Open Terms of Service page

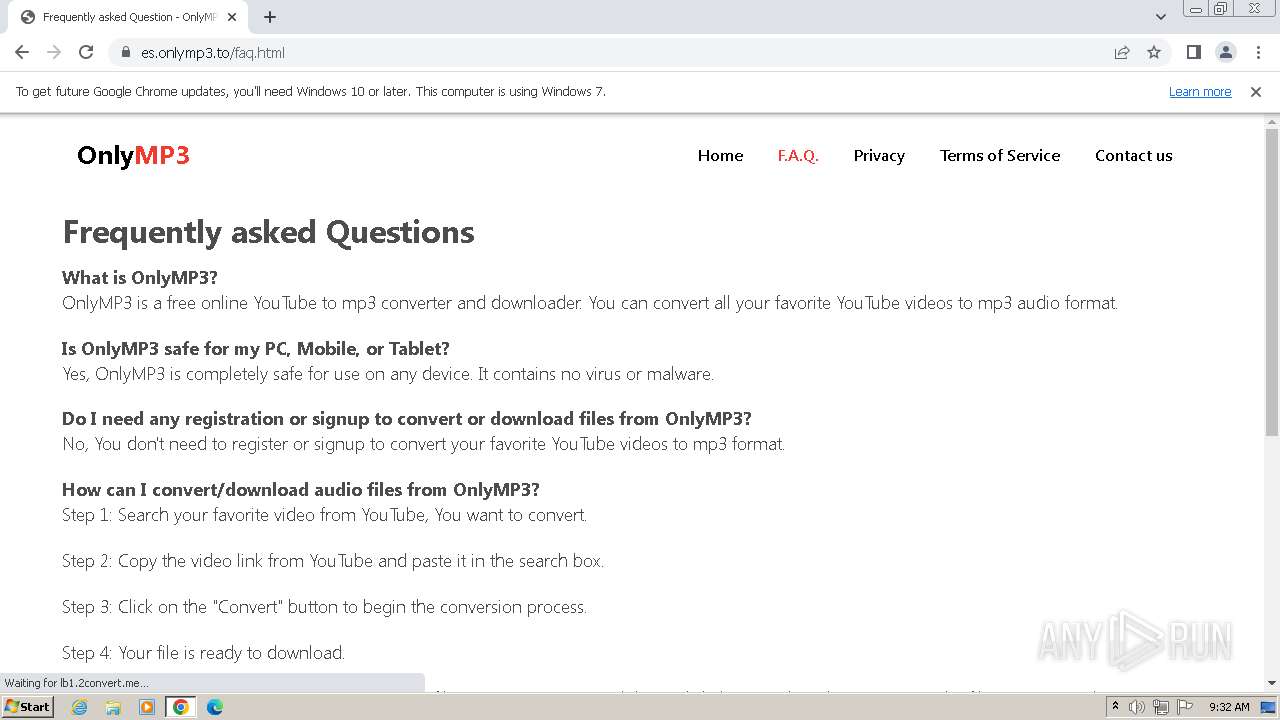(1000, 155)
